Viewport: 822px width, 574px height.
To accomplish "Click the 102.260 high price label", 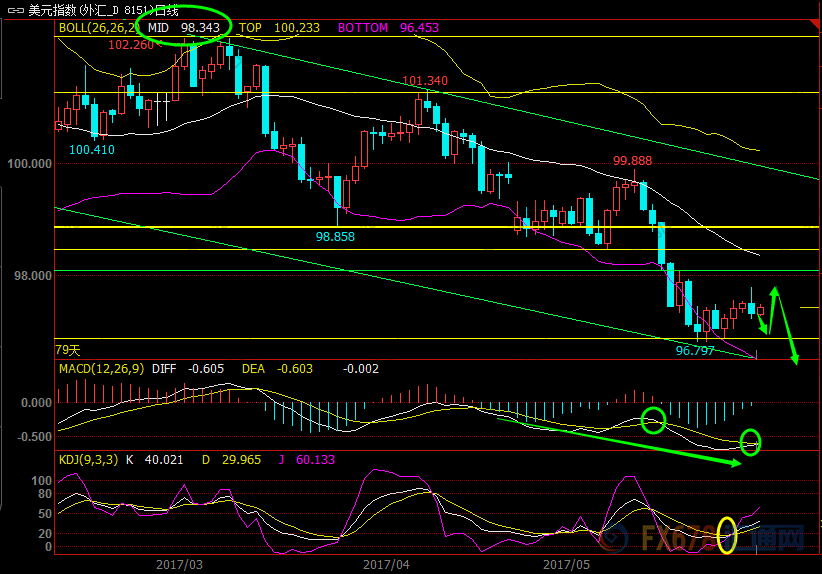I will point(131,45).
